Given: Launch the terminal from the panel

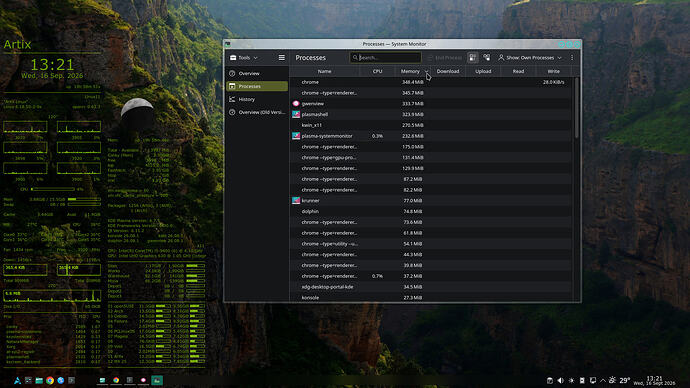Looking at the screenshot, I should [x=71, y=381].
